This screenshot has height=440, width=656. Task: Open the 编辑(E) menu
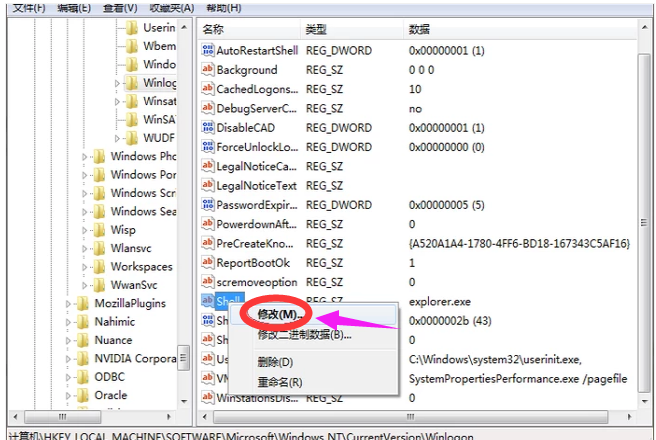coord(71,7)
